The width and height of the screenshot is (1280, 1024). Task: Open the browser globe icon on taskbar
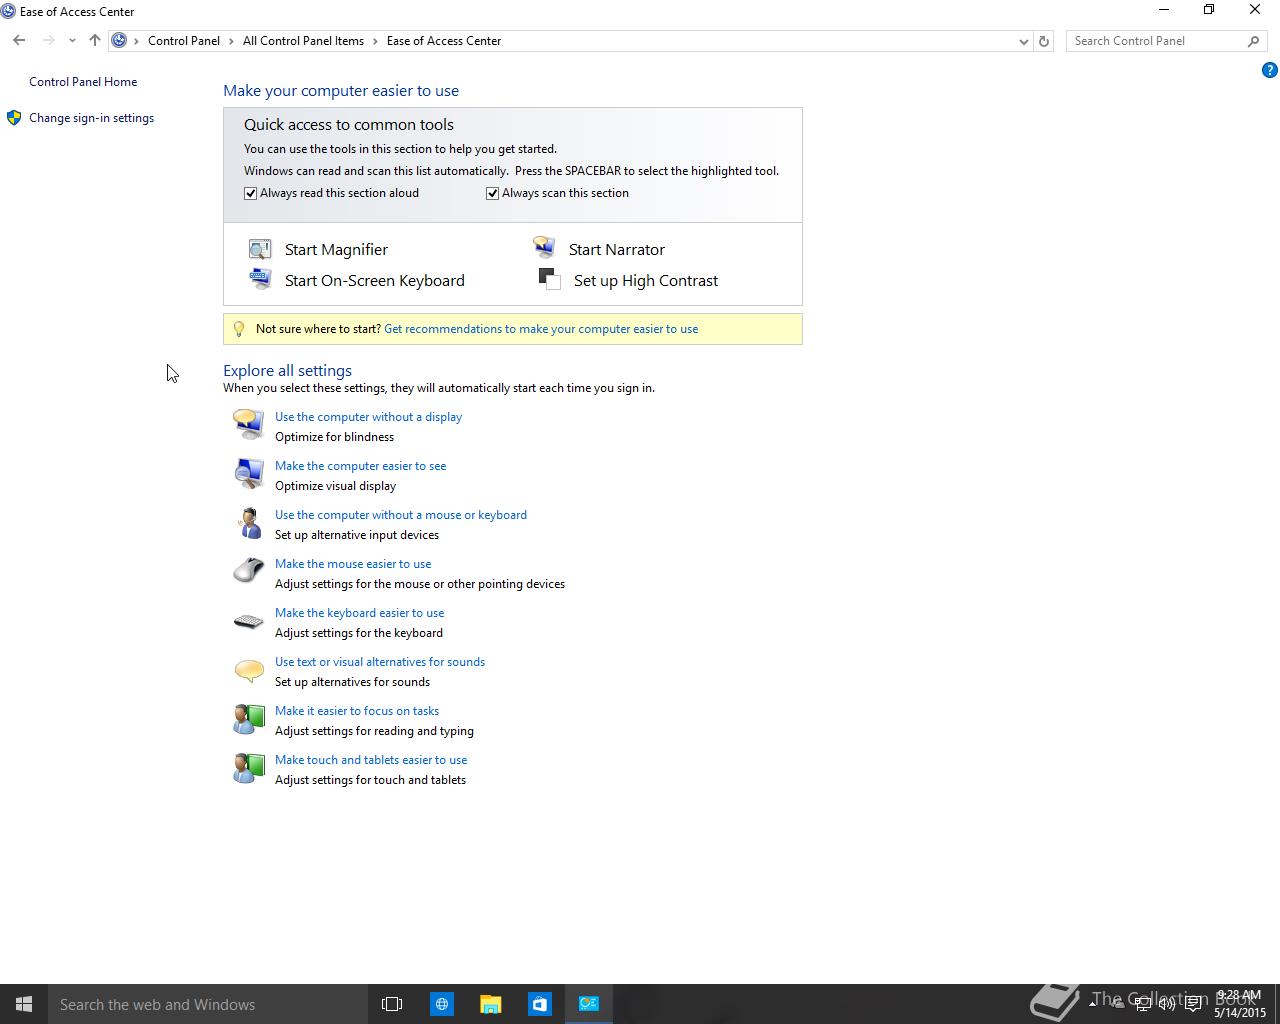click(x=441, y=1004)
